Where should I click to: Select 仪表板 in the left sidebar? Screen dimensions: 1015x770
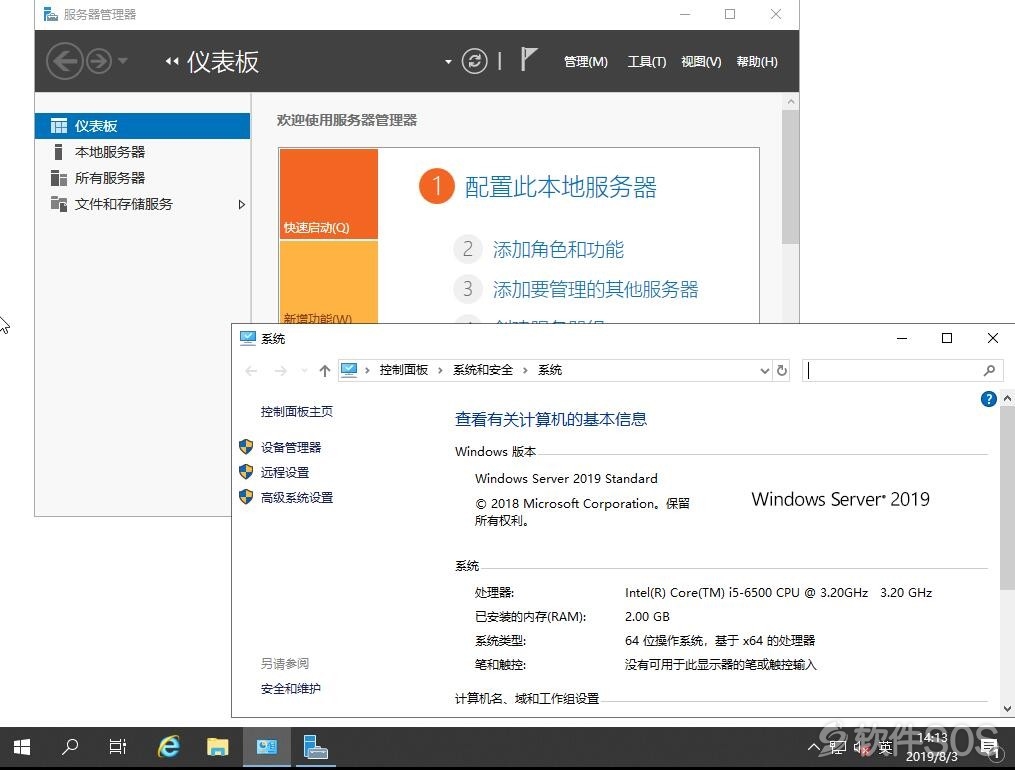pos(142,126)
